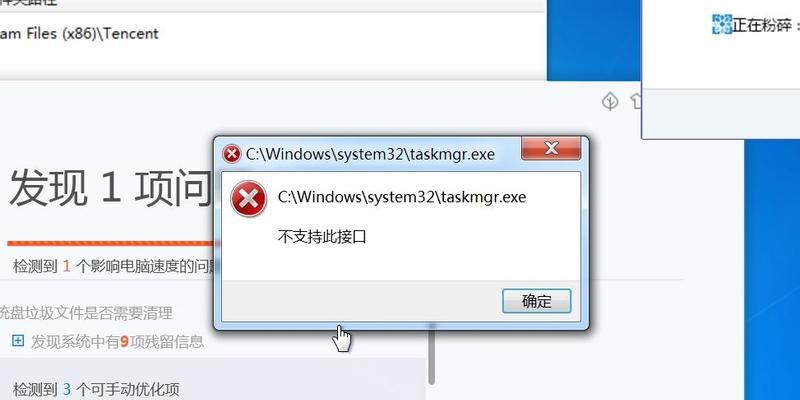Screen dimensions: 800x400
Task: Click the 不支持此接口 message text
Action: 322,237
